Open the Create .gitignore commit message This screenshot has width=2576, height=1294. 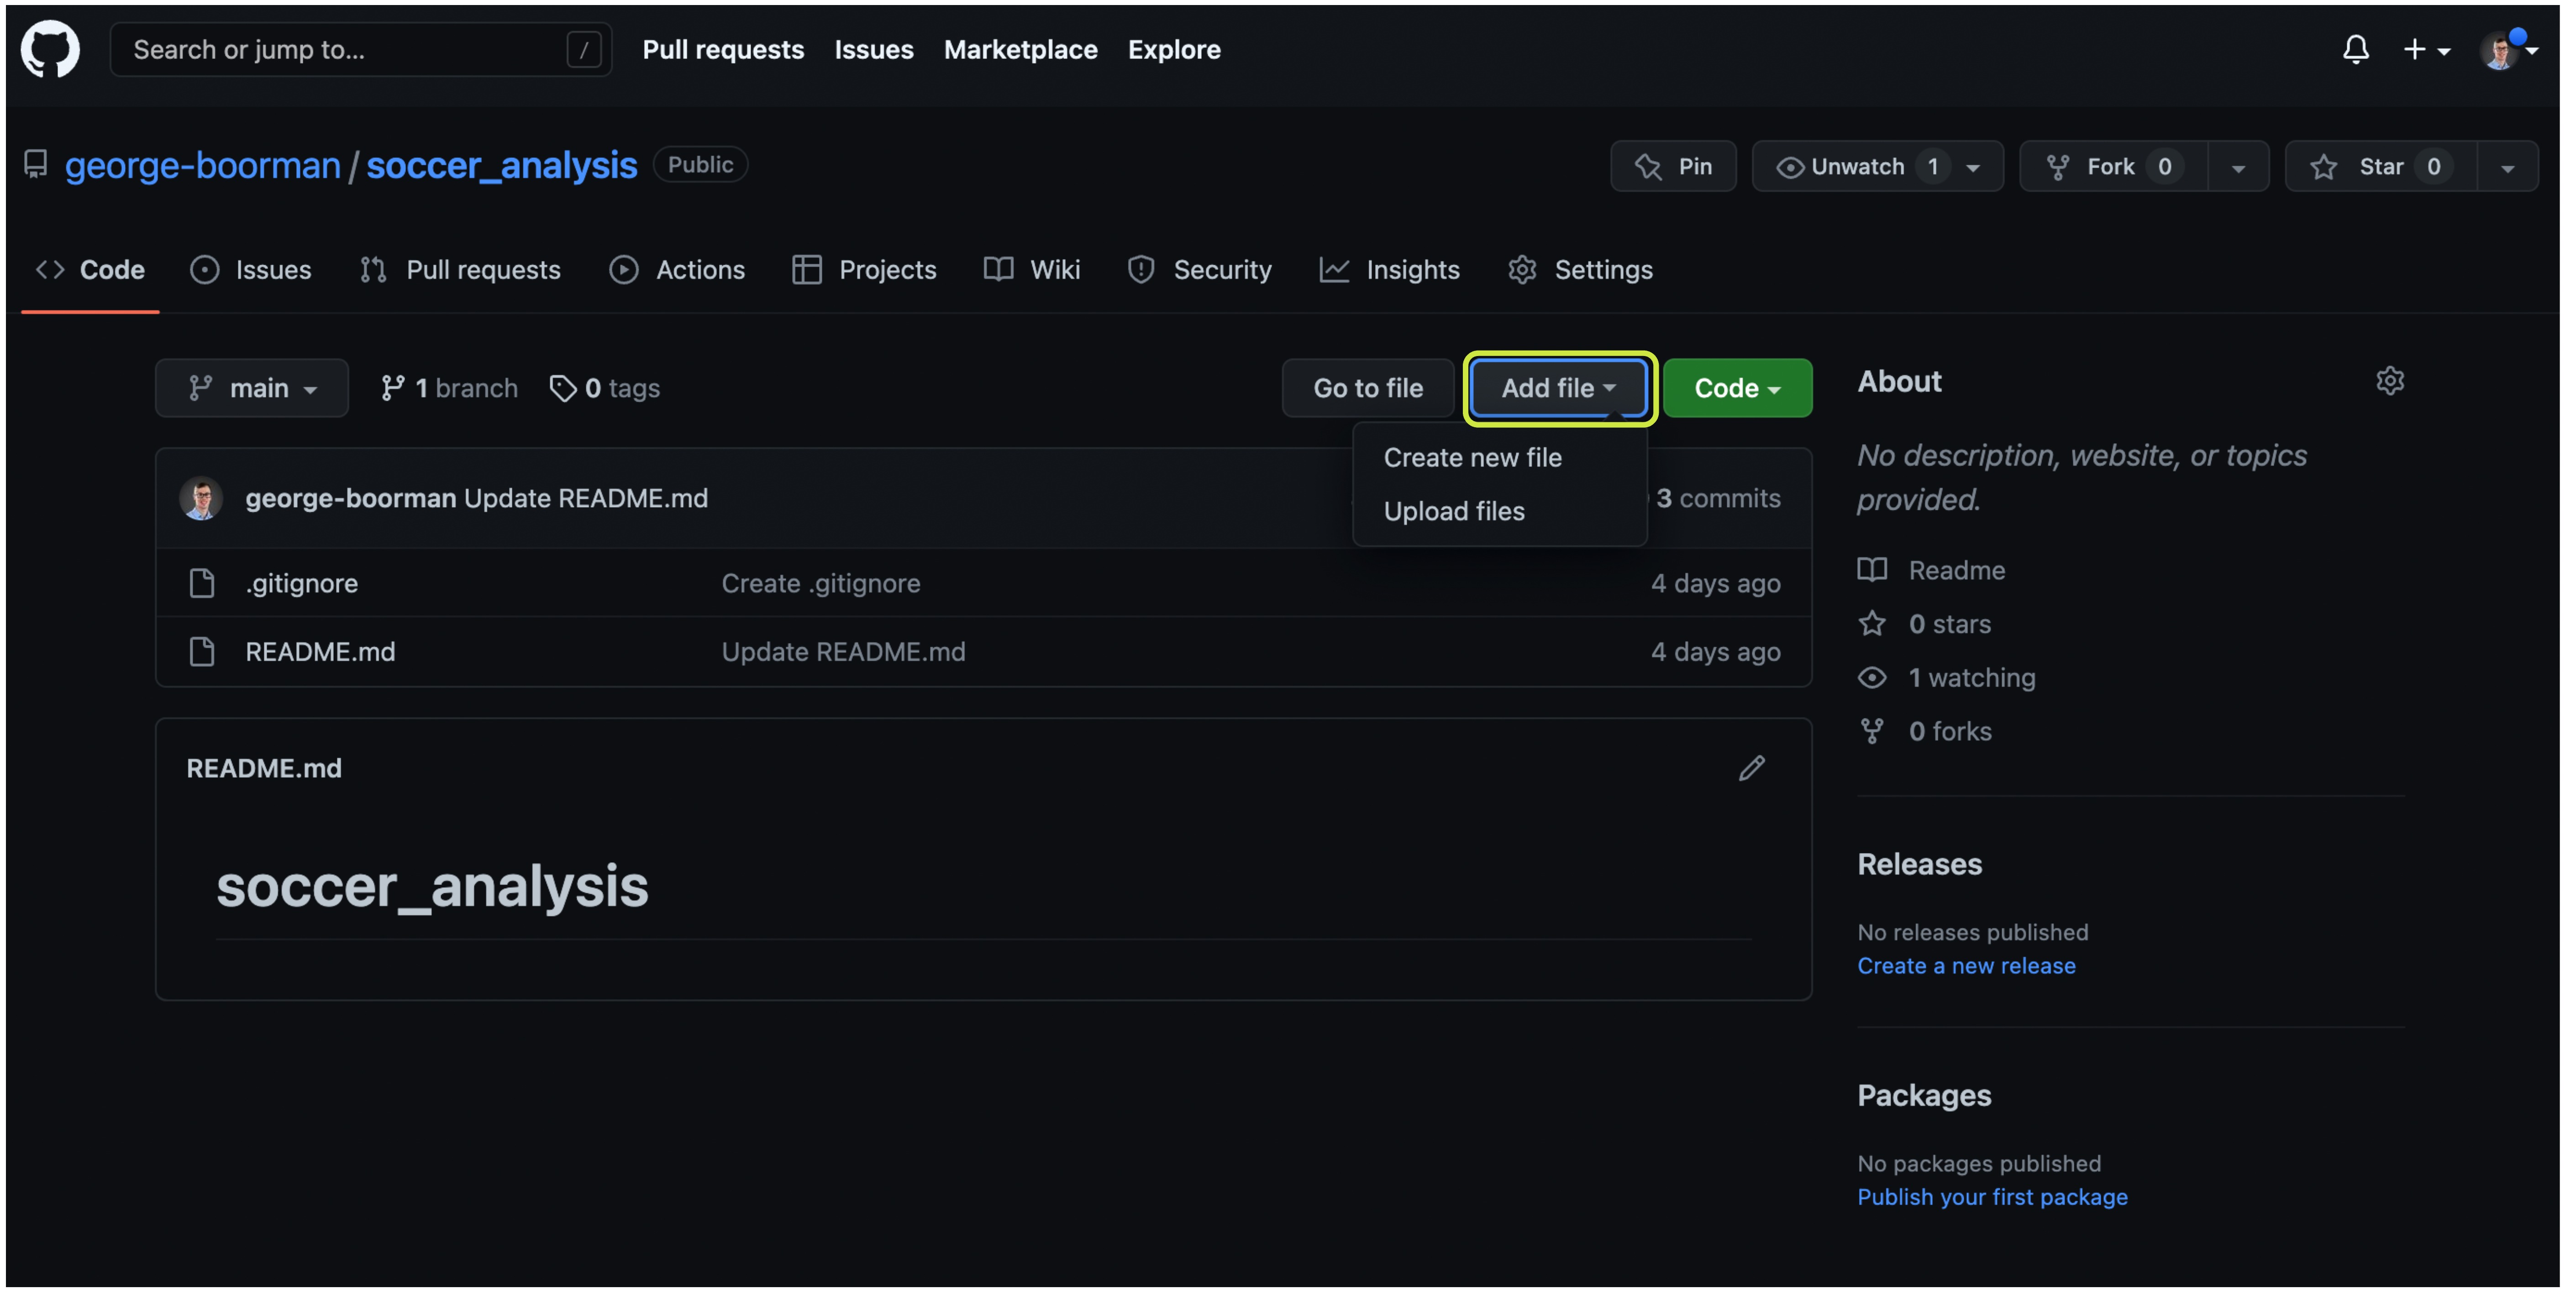pos(821,583)
